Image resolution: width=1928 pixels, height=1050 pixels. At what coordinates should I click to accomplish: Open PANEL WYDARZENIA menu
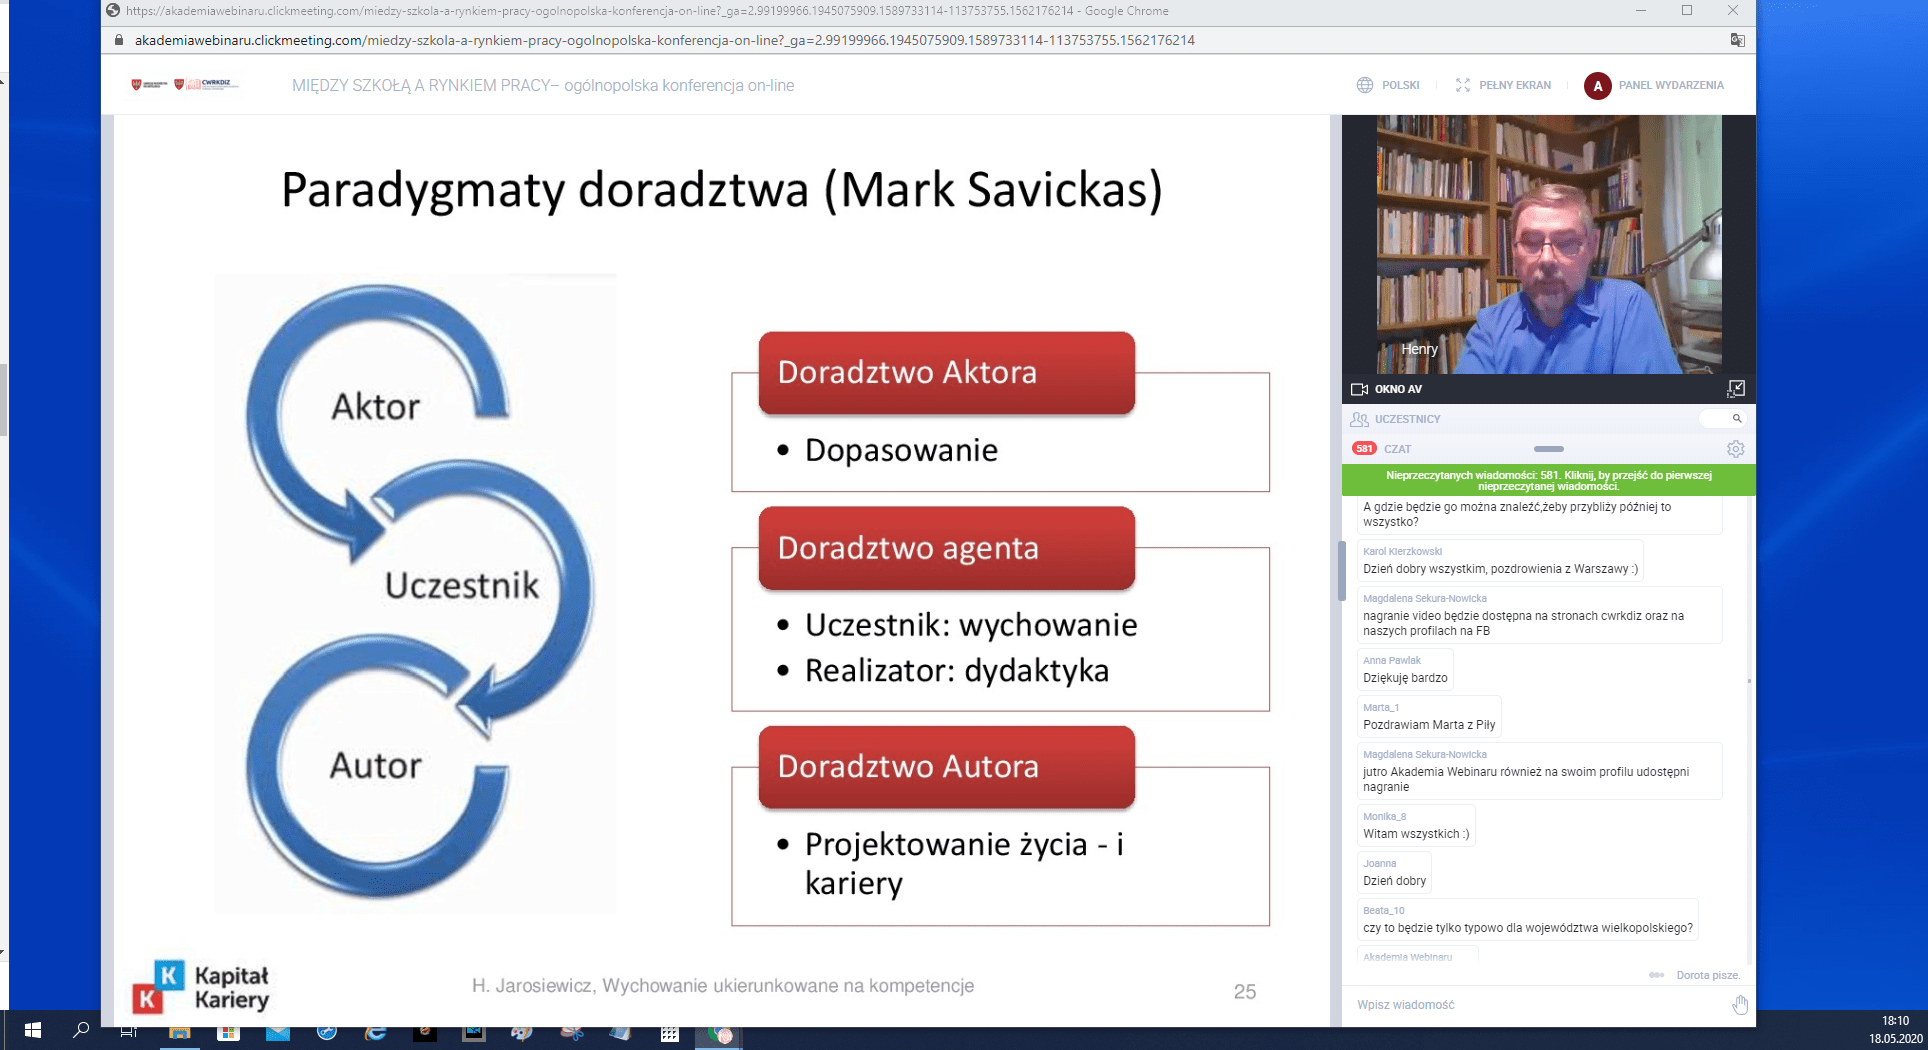pos(1670,85)
